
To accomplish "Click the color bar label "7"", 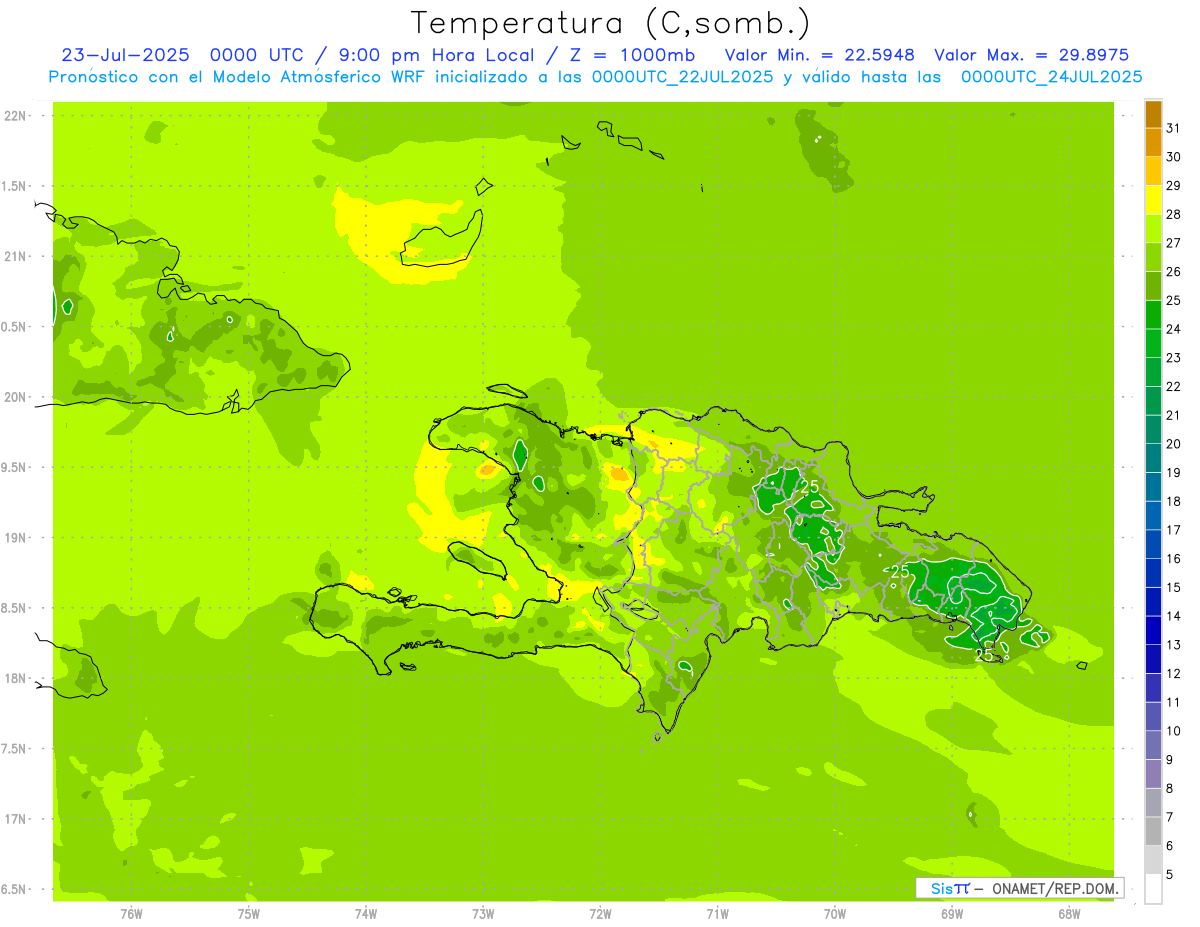I will (1171, 817).
